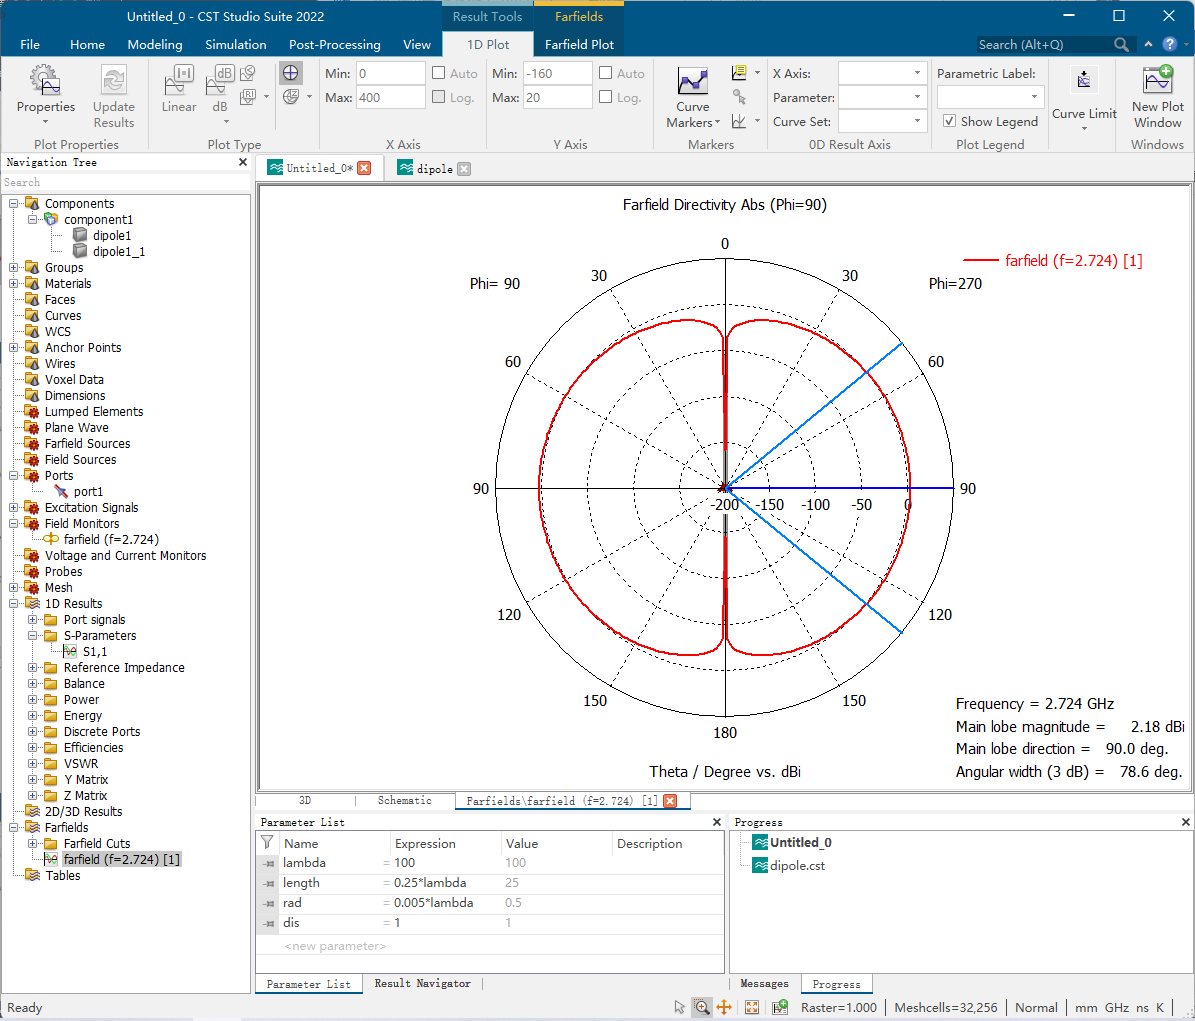Switch to the Schematic view tab
Image resolution: width=1195 pixels, height=1021 pixels.
coord(405,801)
